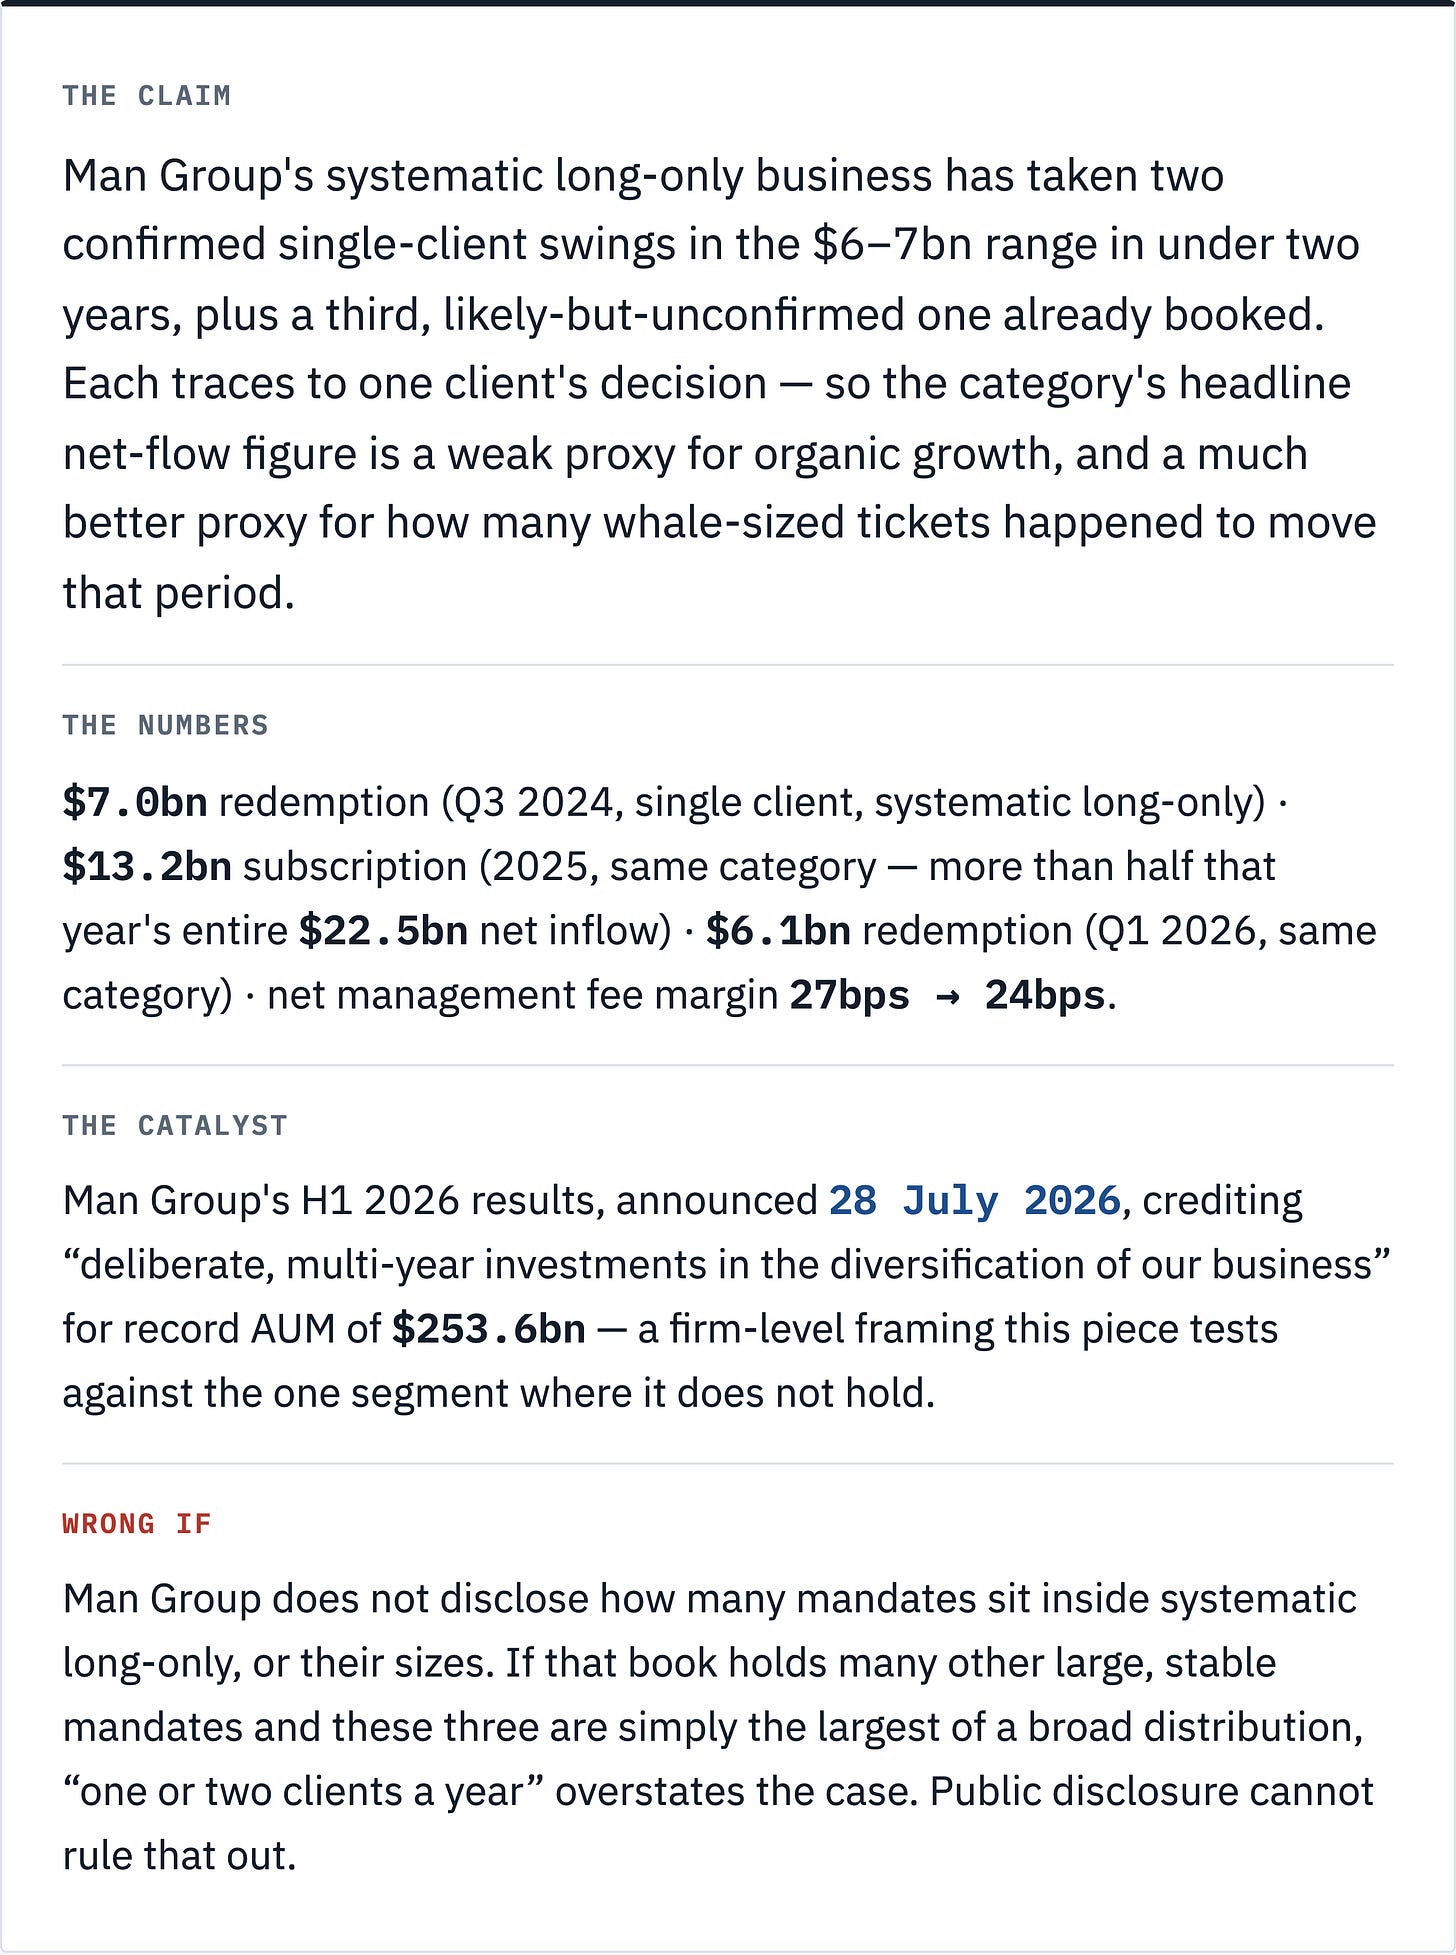Viewport: 1456px width, 1955px height.
Task: Click the $22.5bn net inflow figure
Action: 384,931
